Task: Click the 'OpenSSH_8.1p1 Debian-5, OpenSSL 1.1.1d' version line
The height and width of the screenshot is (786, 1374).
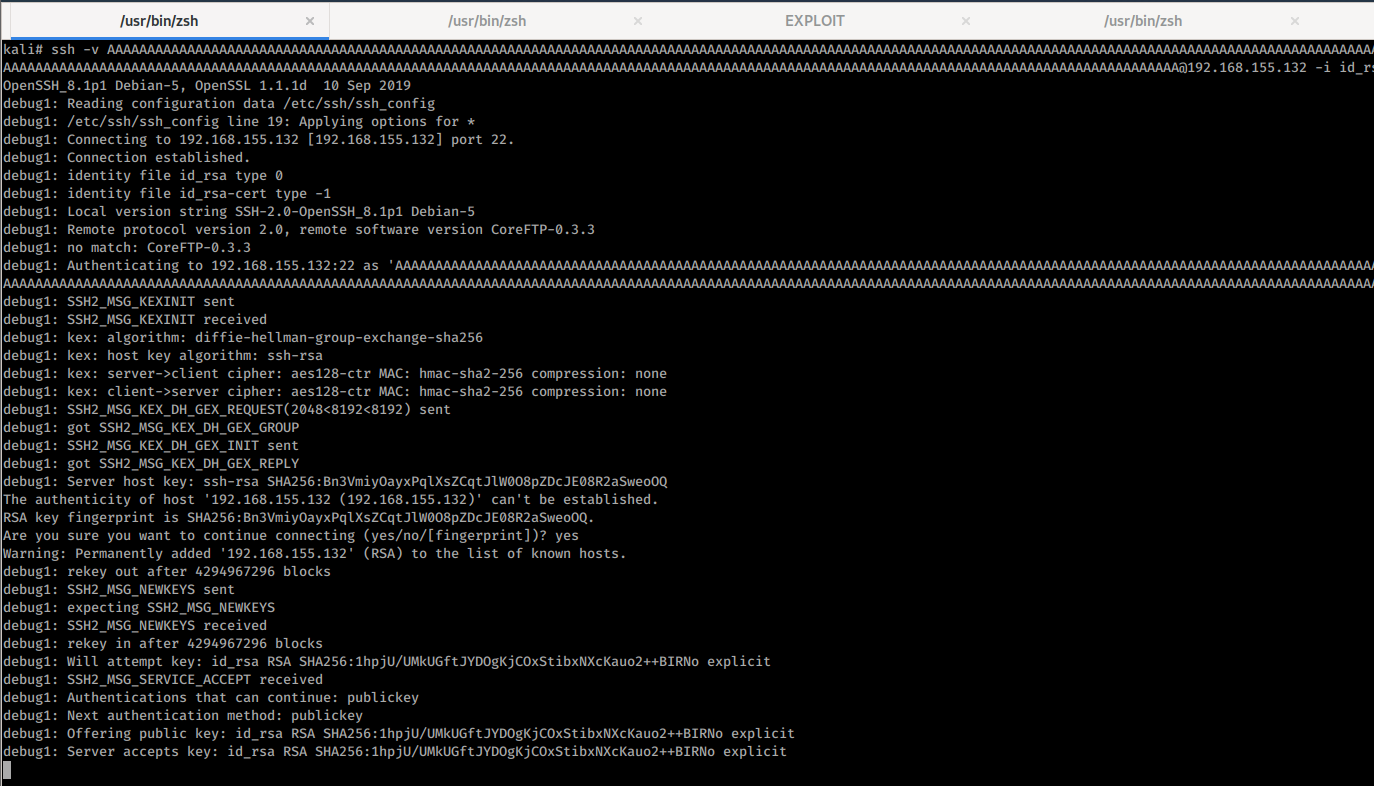Action: tap(207, 85)
